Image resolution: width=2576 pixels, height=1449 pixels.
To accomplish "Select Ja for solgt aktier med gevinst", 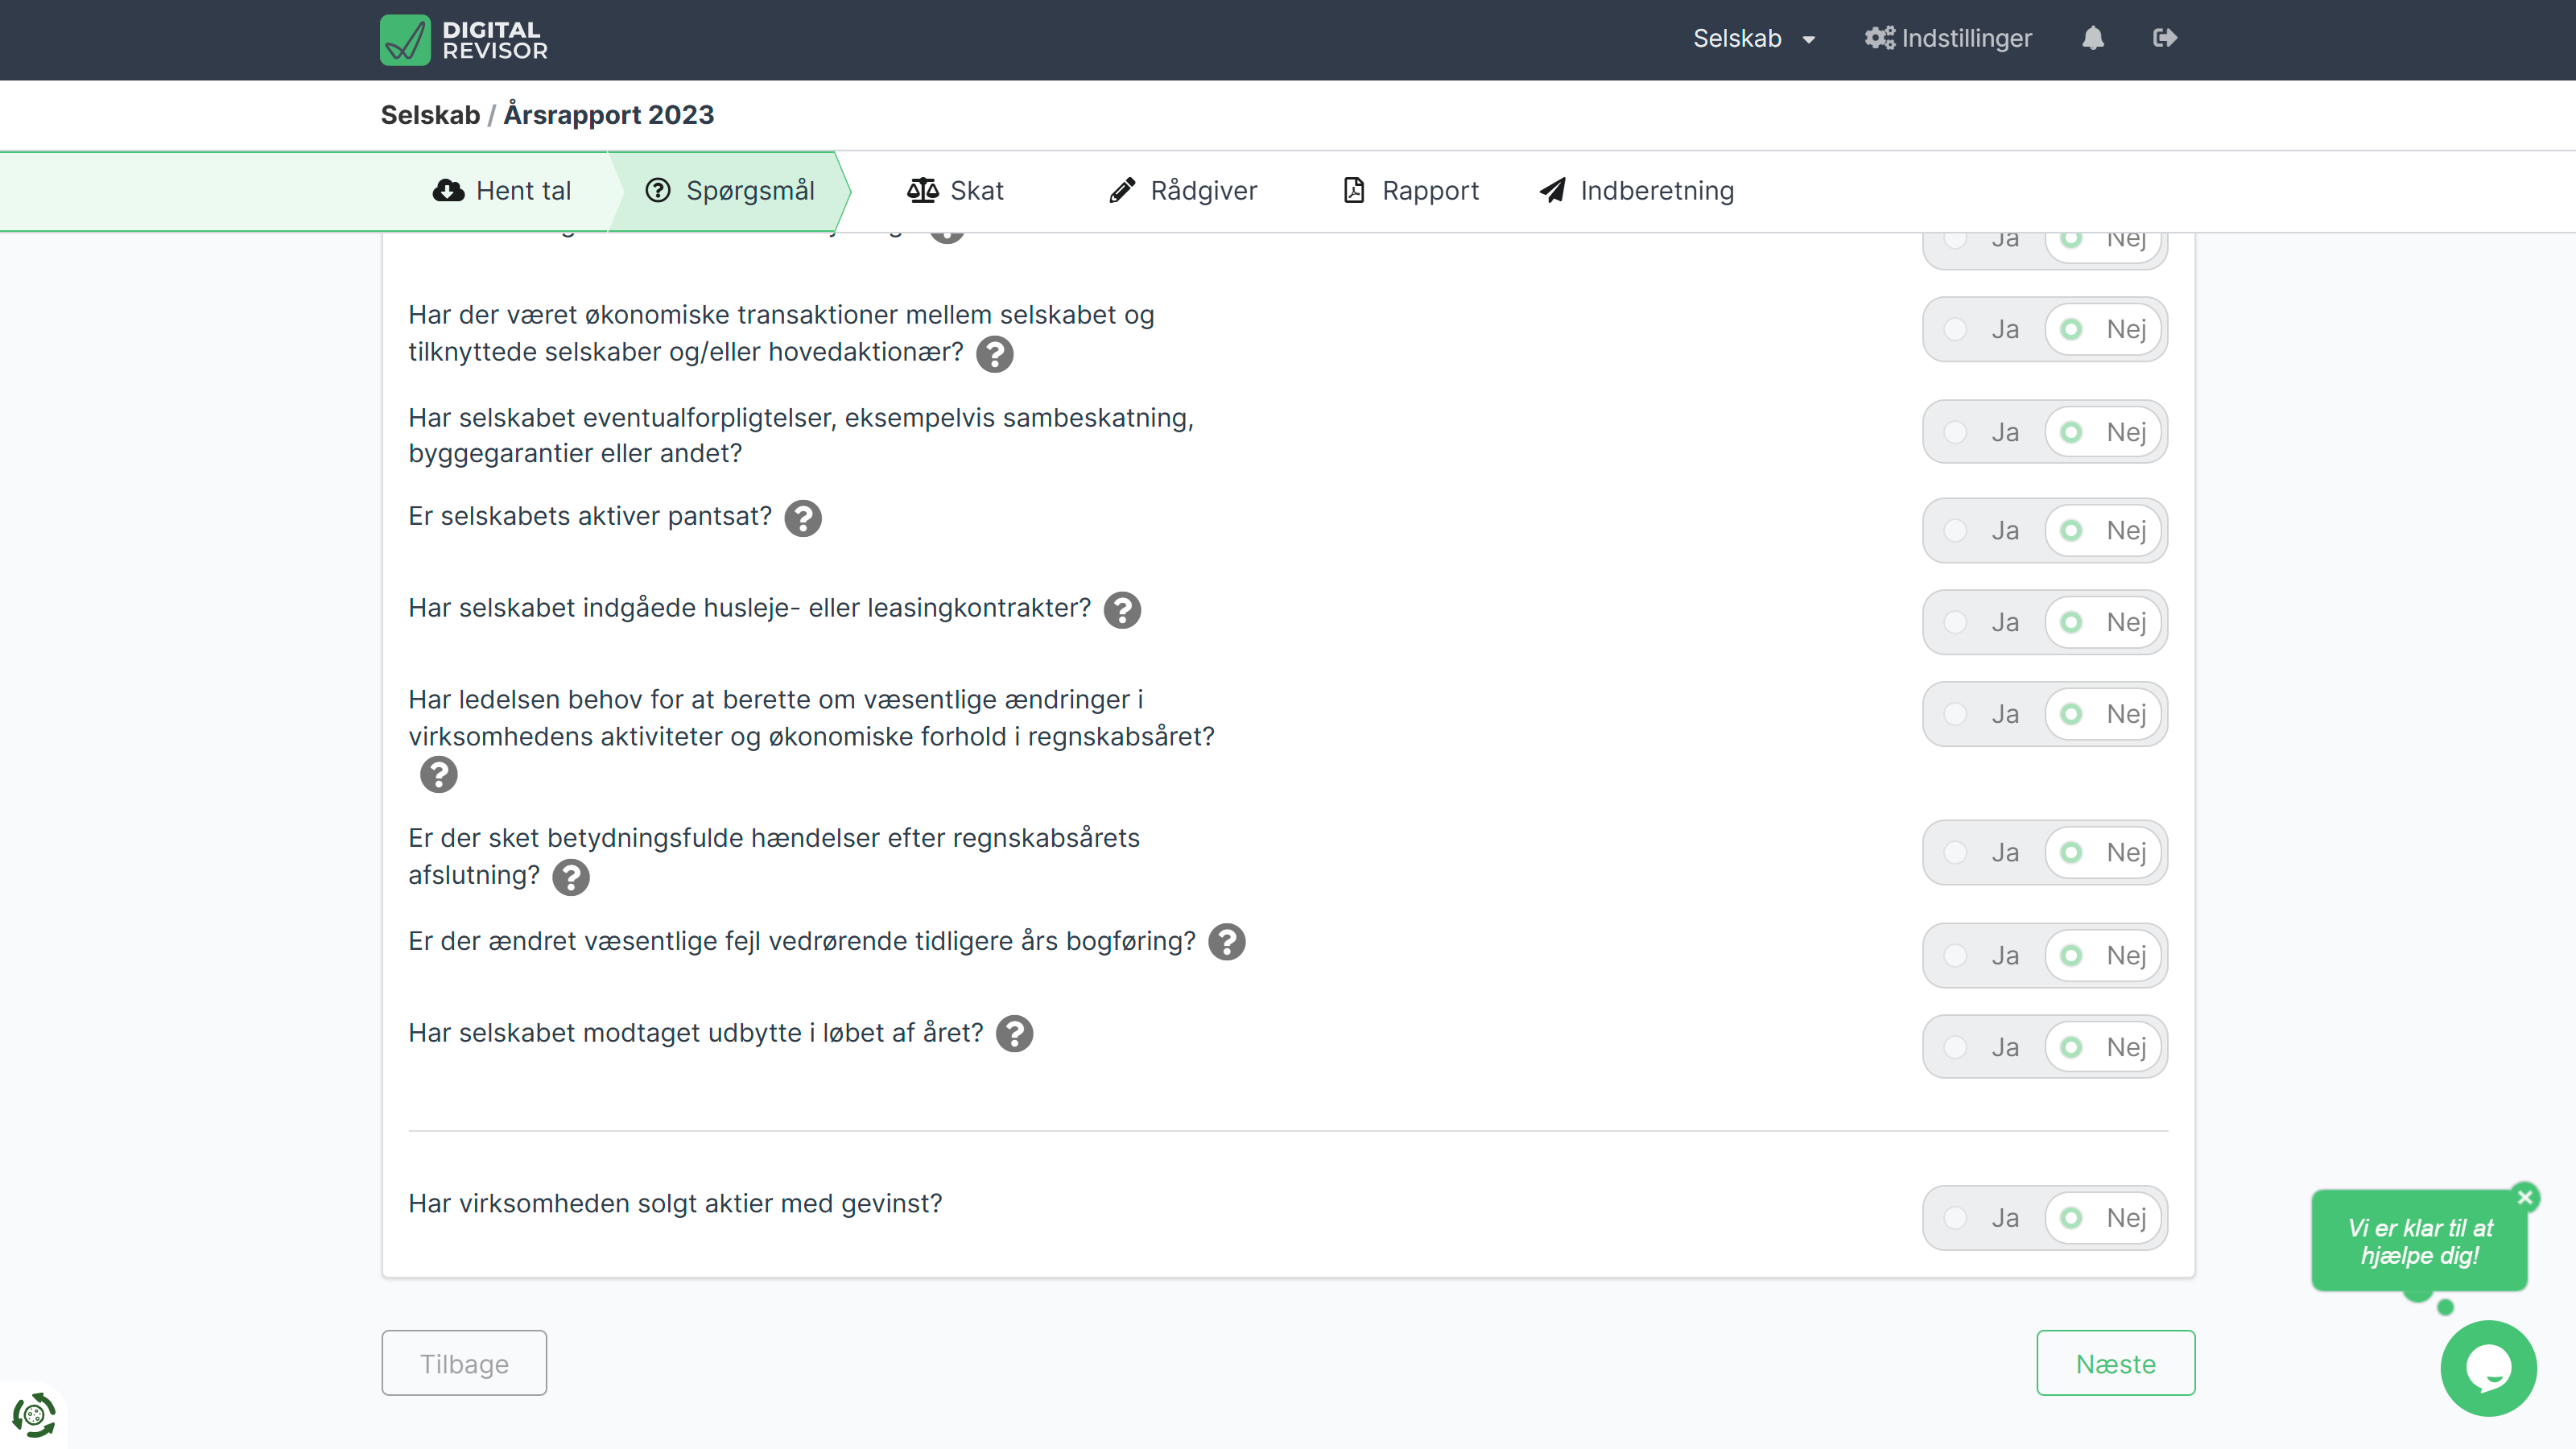I will 1984,1218.
